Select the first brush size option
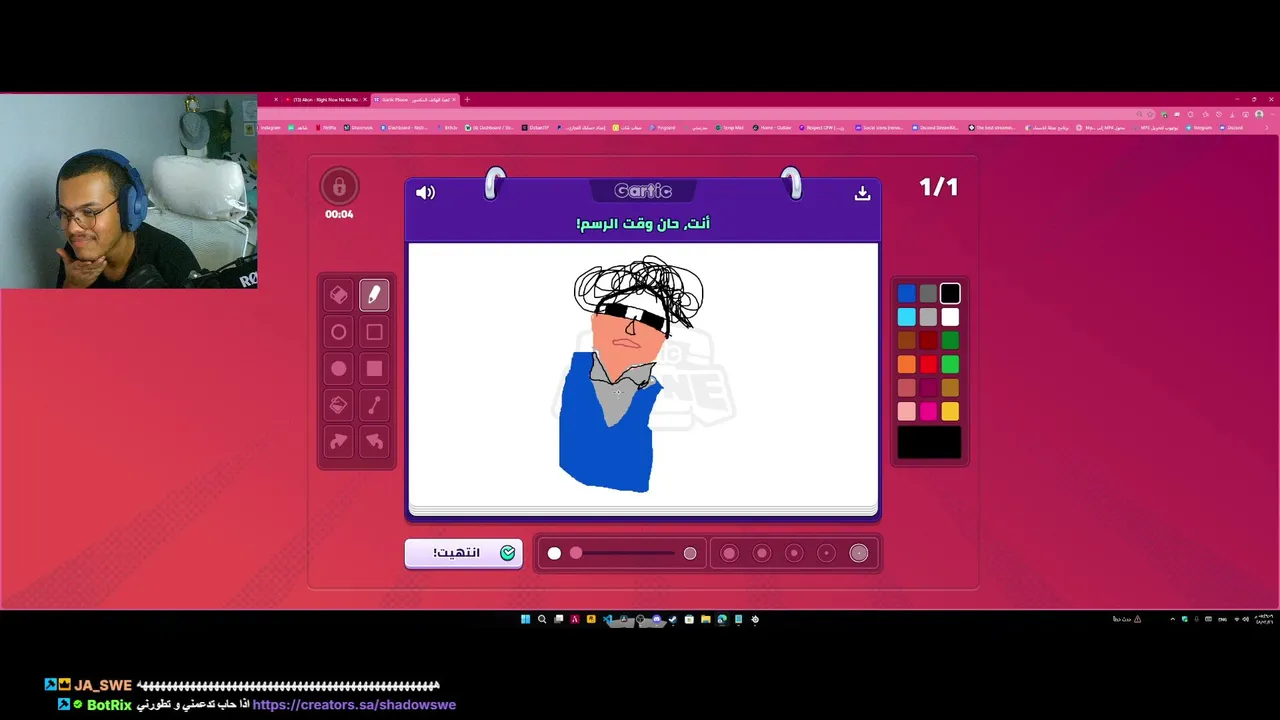This screenshot has height=720, width=1280. point(729,553)
